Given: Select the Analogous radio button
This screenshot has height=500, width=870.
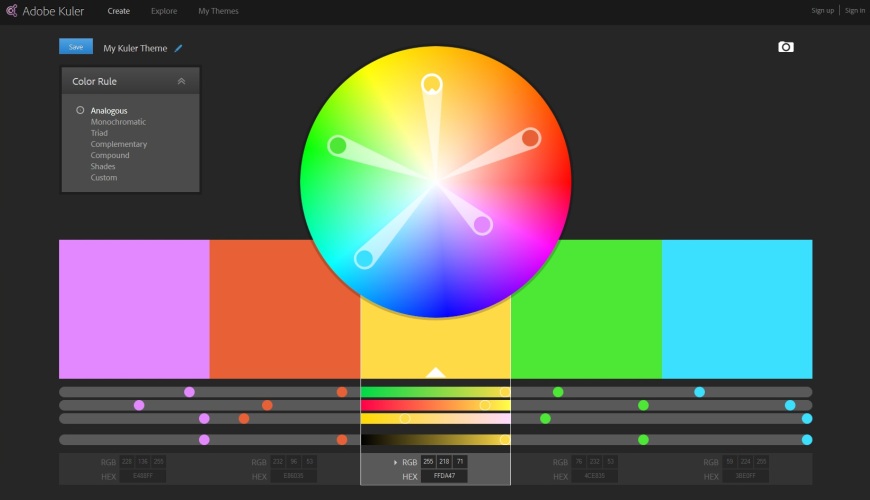Looking at the screenshot, I should [80, 110].
